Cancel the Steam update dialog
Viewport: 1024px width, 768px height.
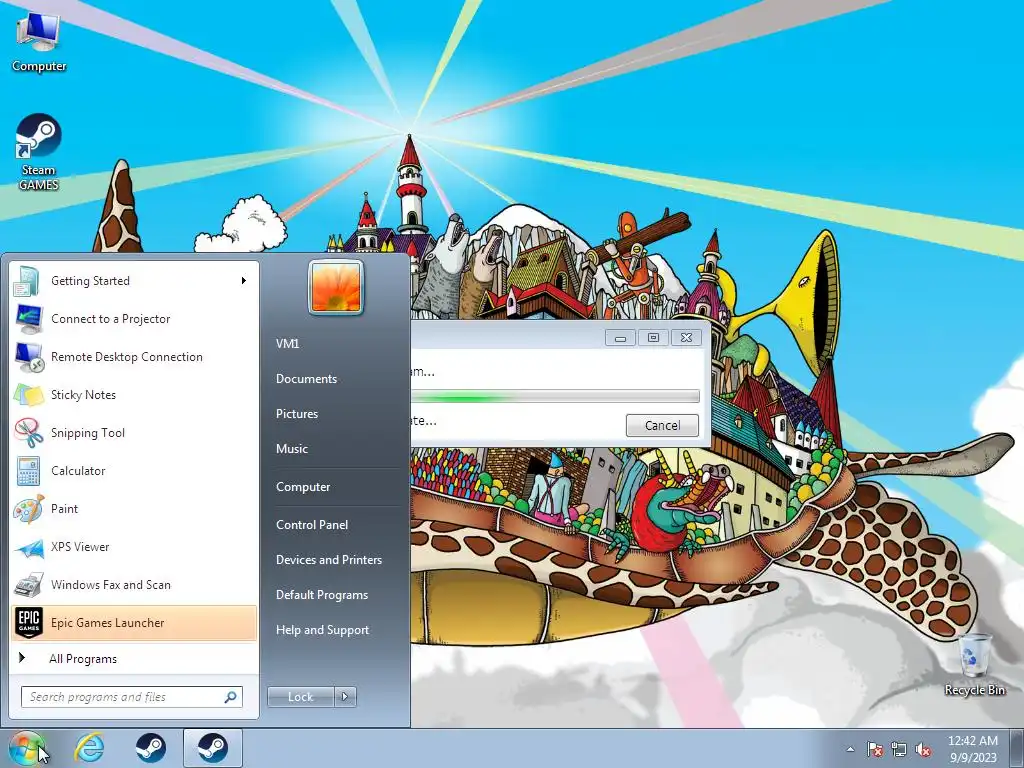[x=662, y=425]
